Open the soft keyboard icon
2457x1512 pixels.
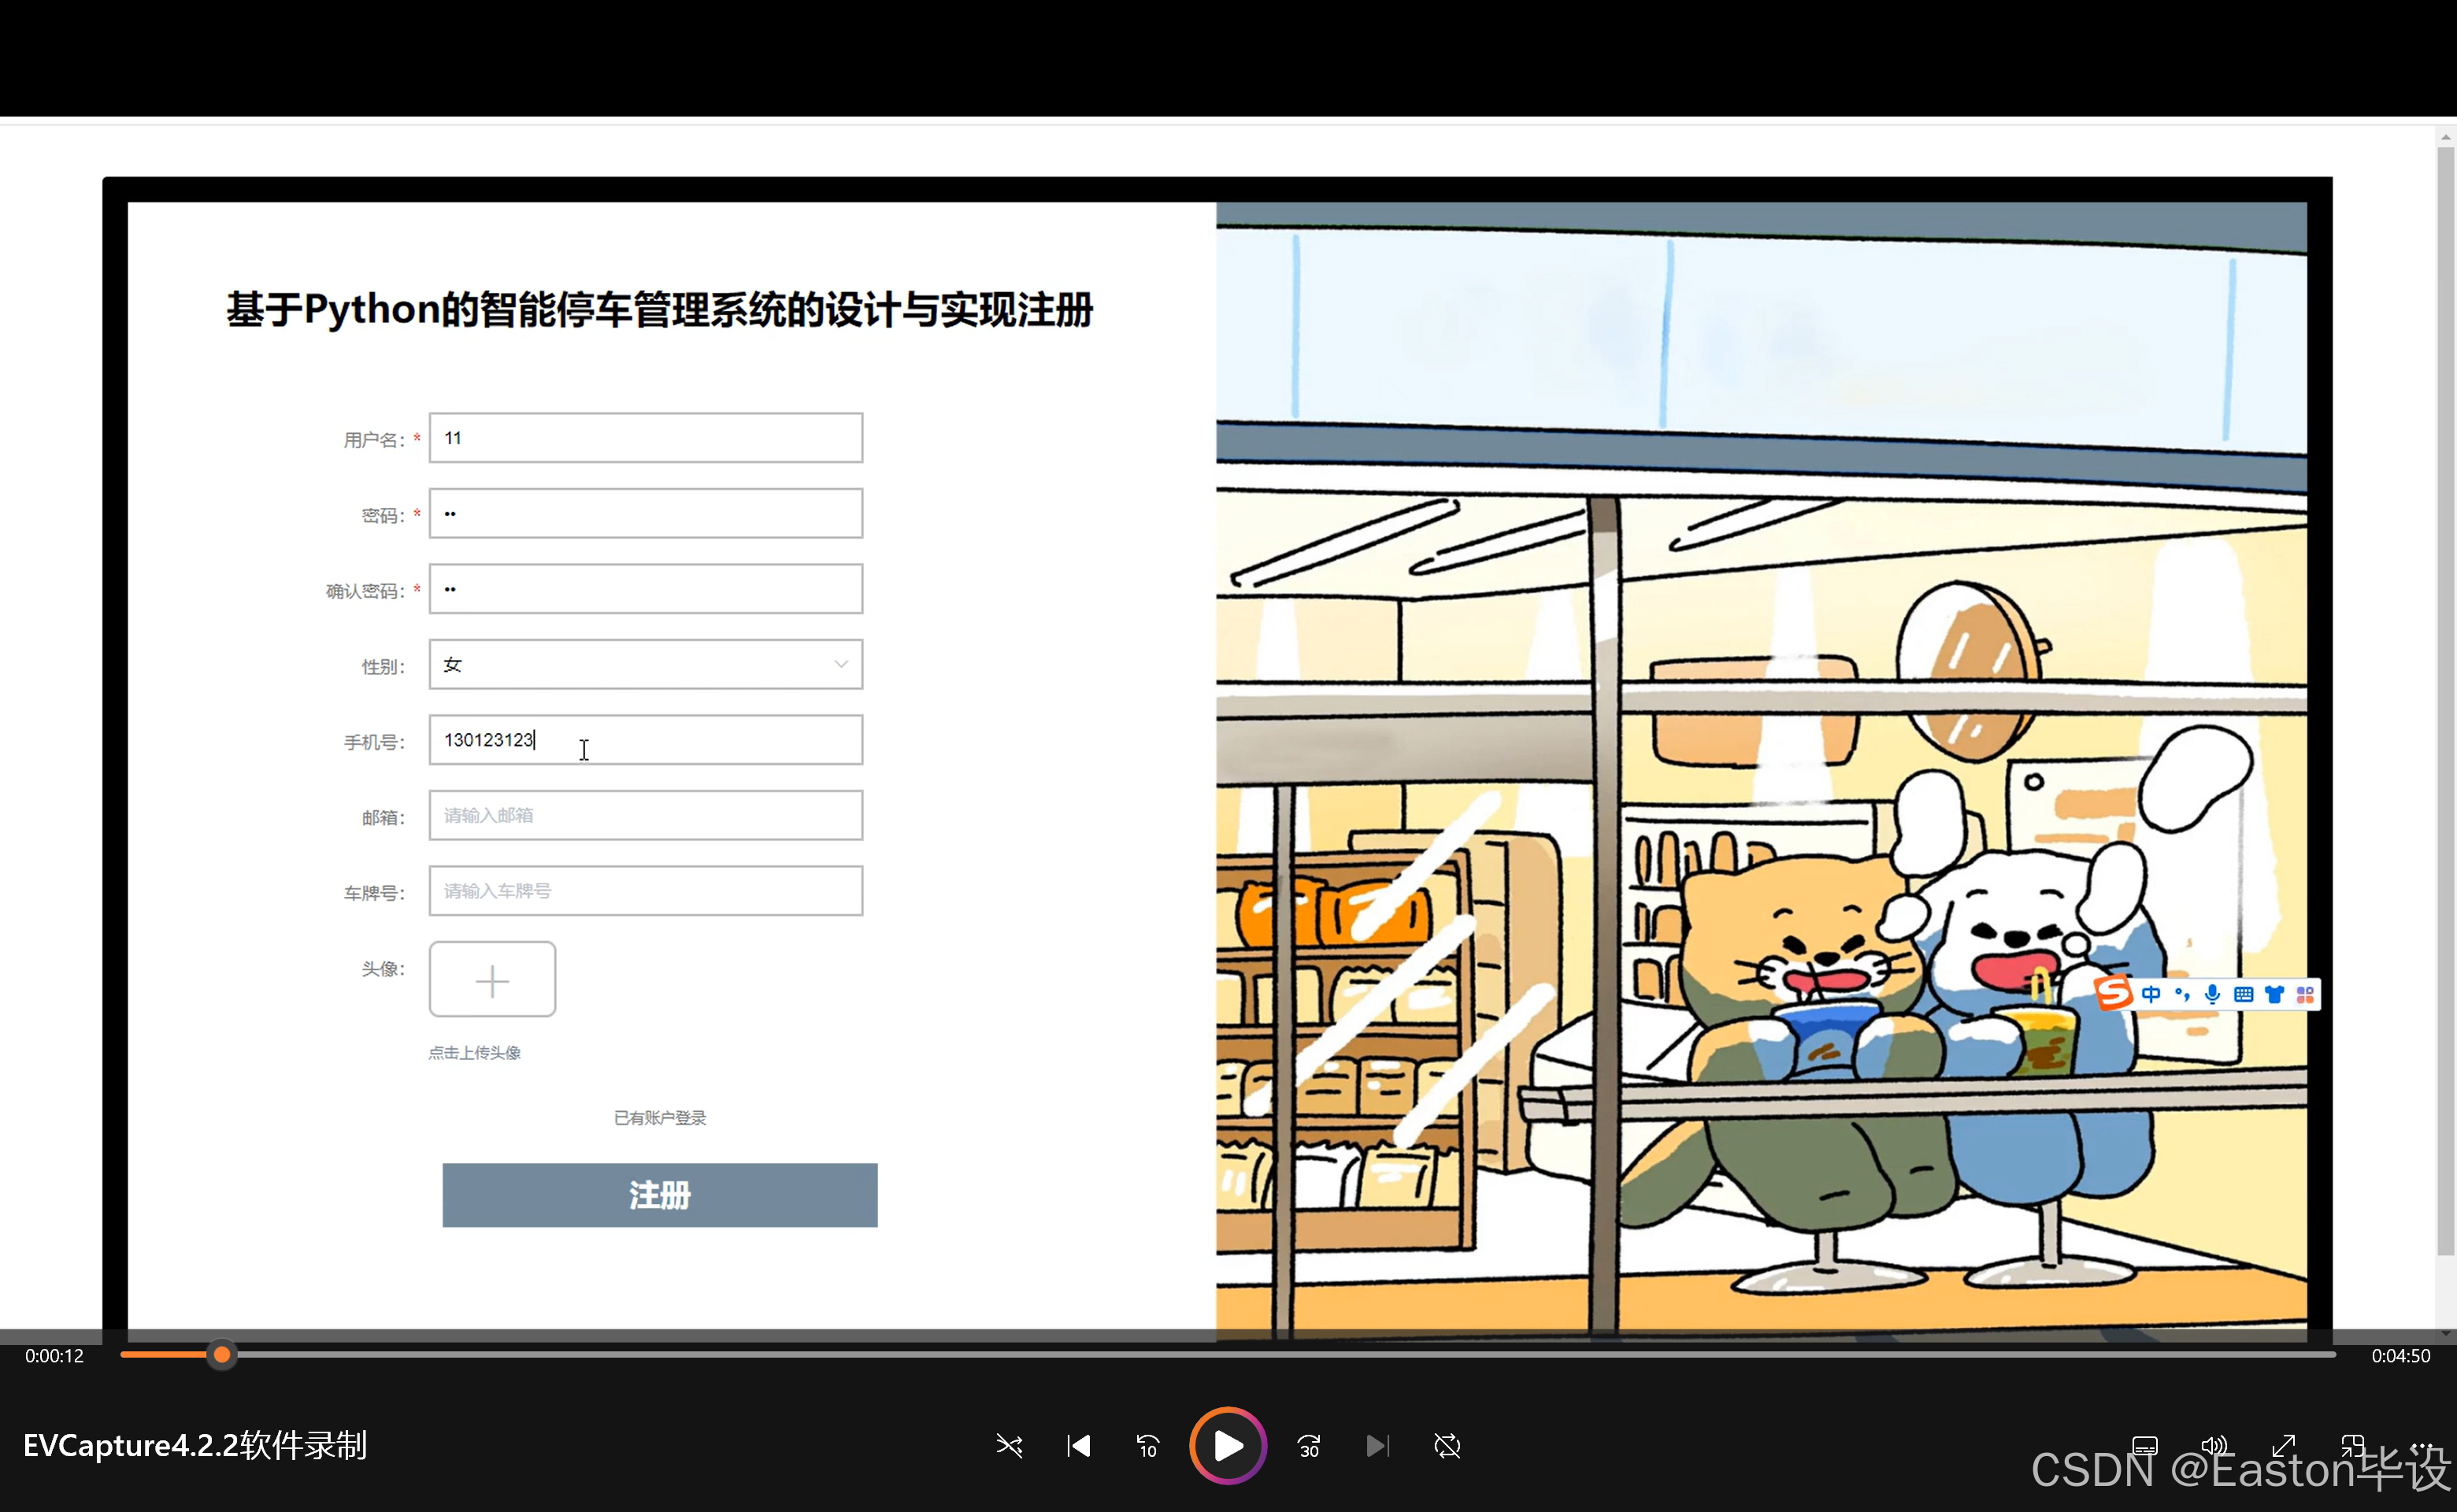pyautogui.click(x=2244, y=994)
